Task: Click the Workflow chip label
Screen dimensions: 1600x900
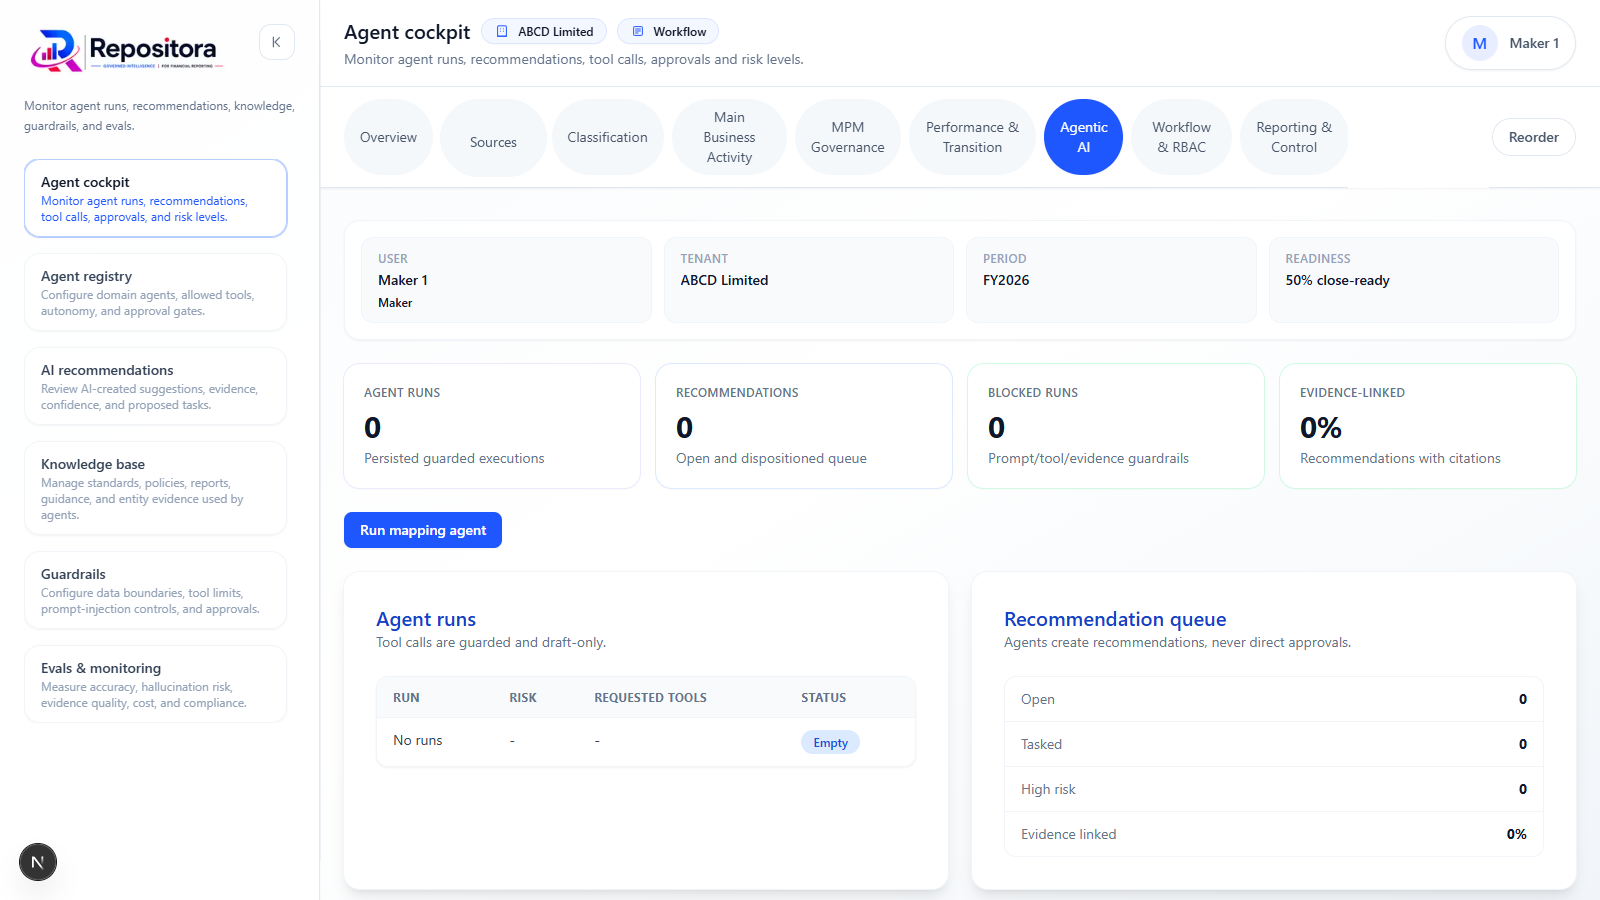Action: [x=680, y=32]
